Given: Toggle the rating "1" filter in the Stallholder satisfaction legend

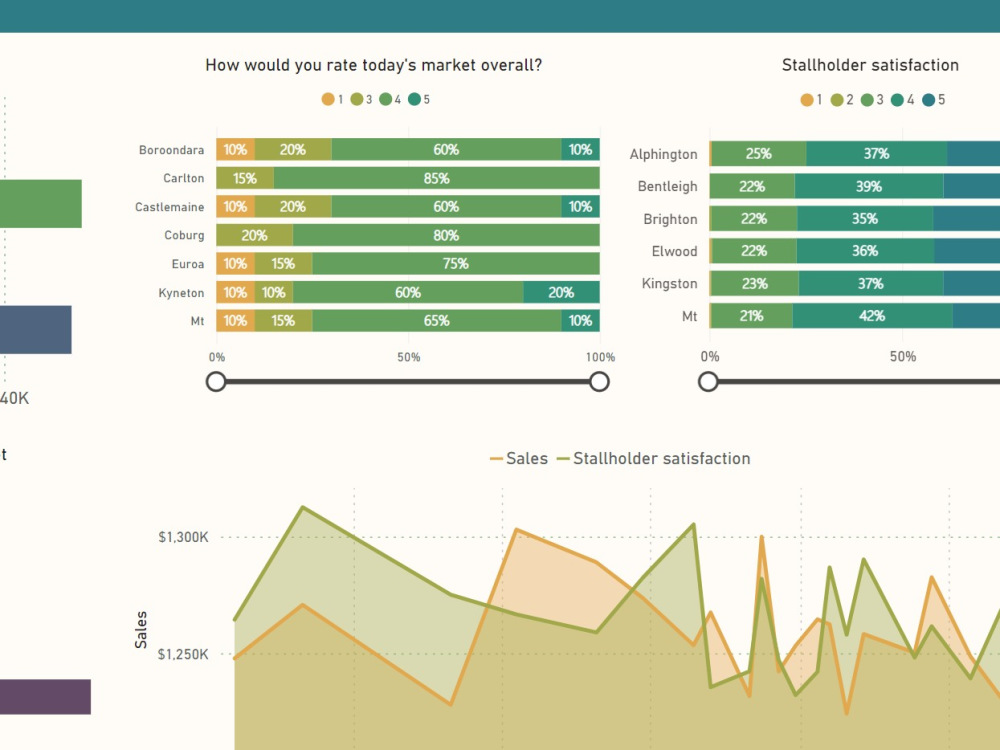Looking at the screenshot, I should 807,99.
